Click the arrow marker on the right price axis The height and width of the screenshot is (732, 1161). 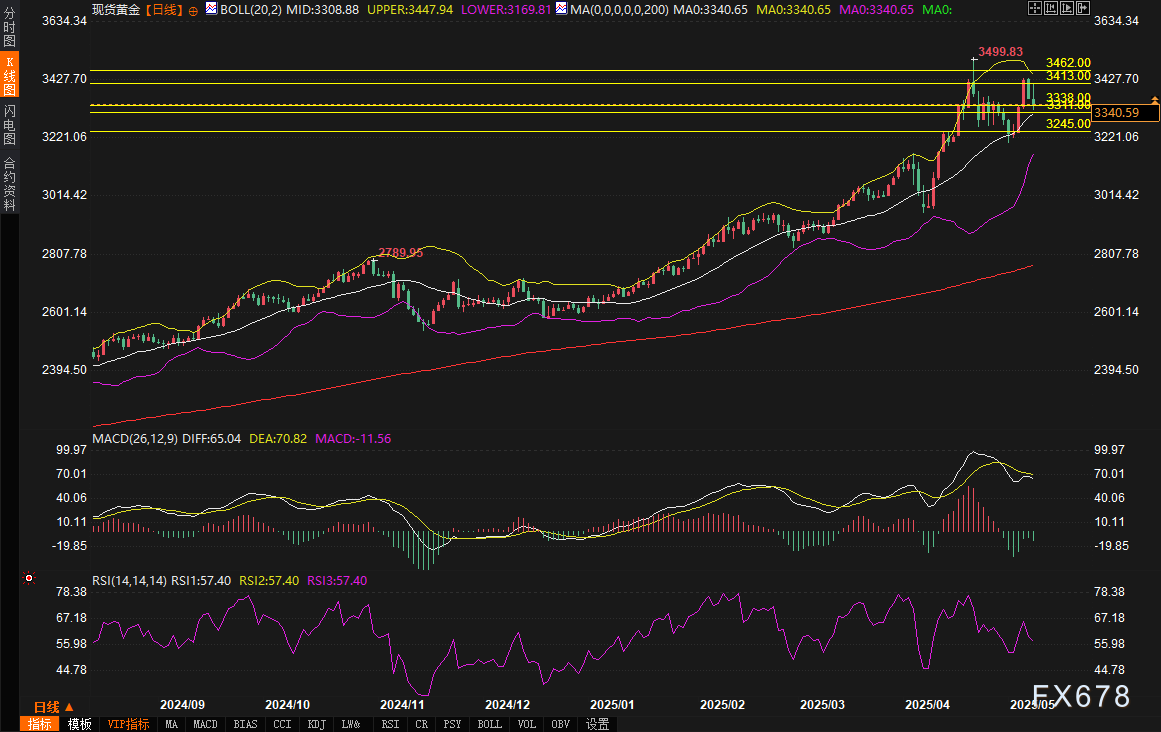(1155, 100)
